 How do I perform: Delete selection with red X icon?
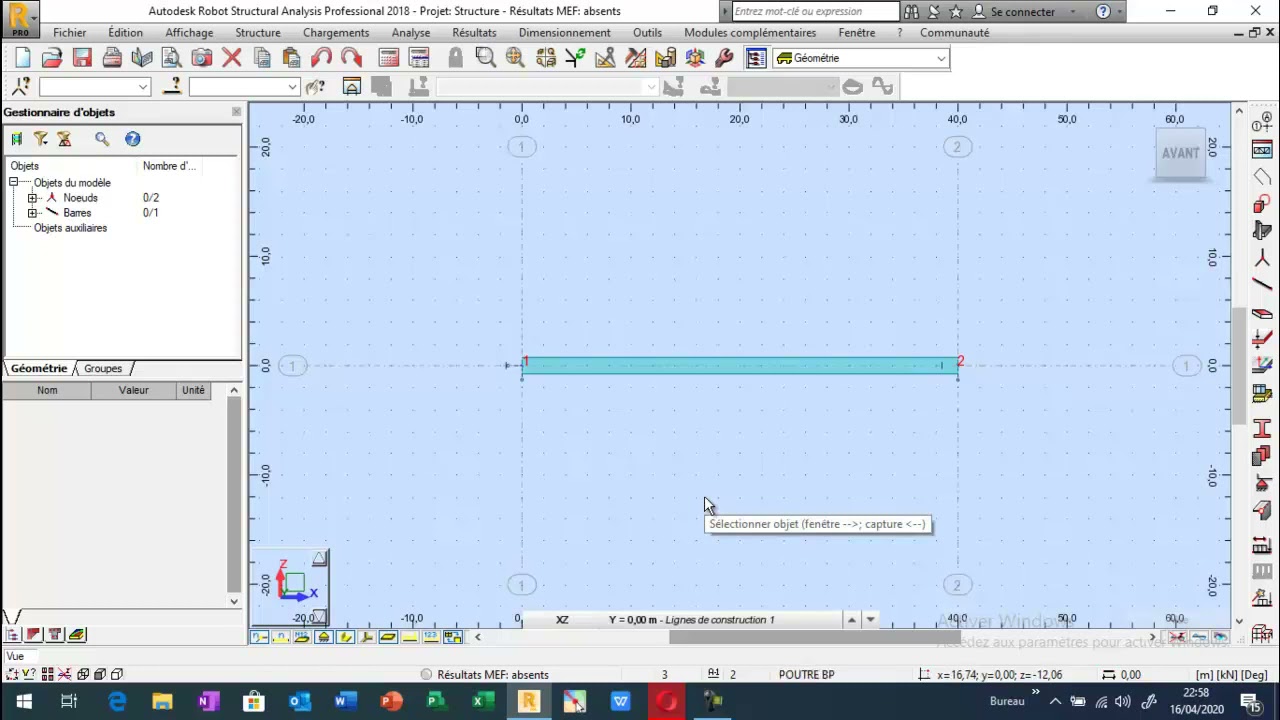[232, 58]
